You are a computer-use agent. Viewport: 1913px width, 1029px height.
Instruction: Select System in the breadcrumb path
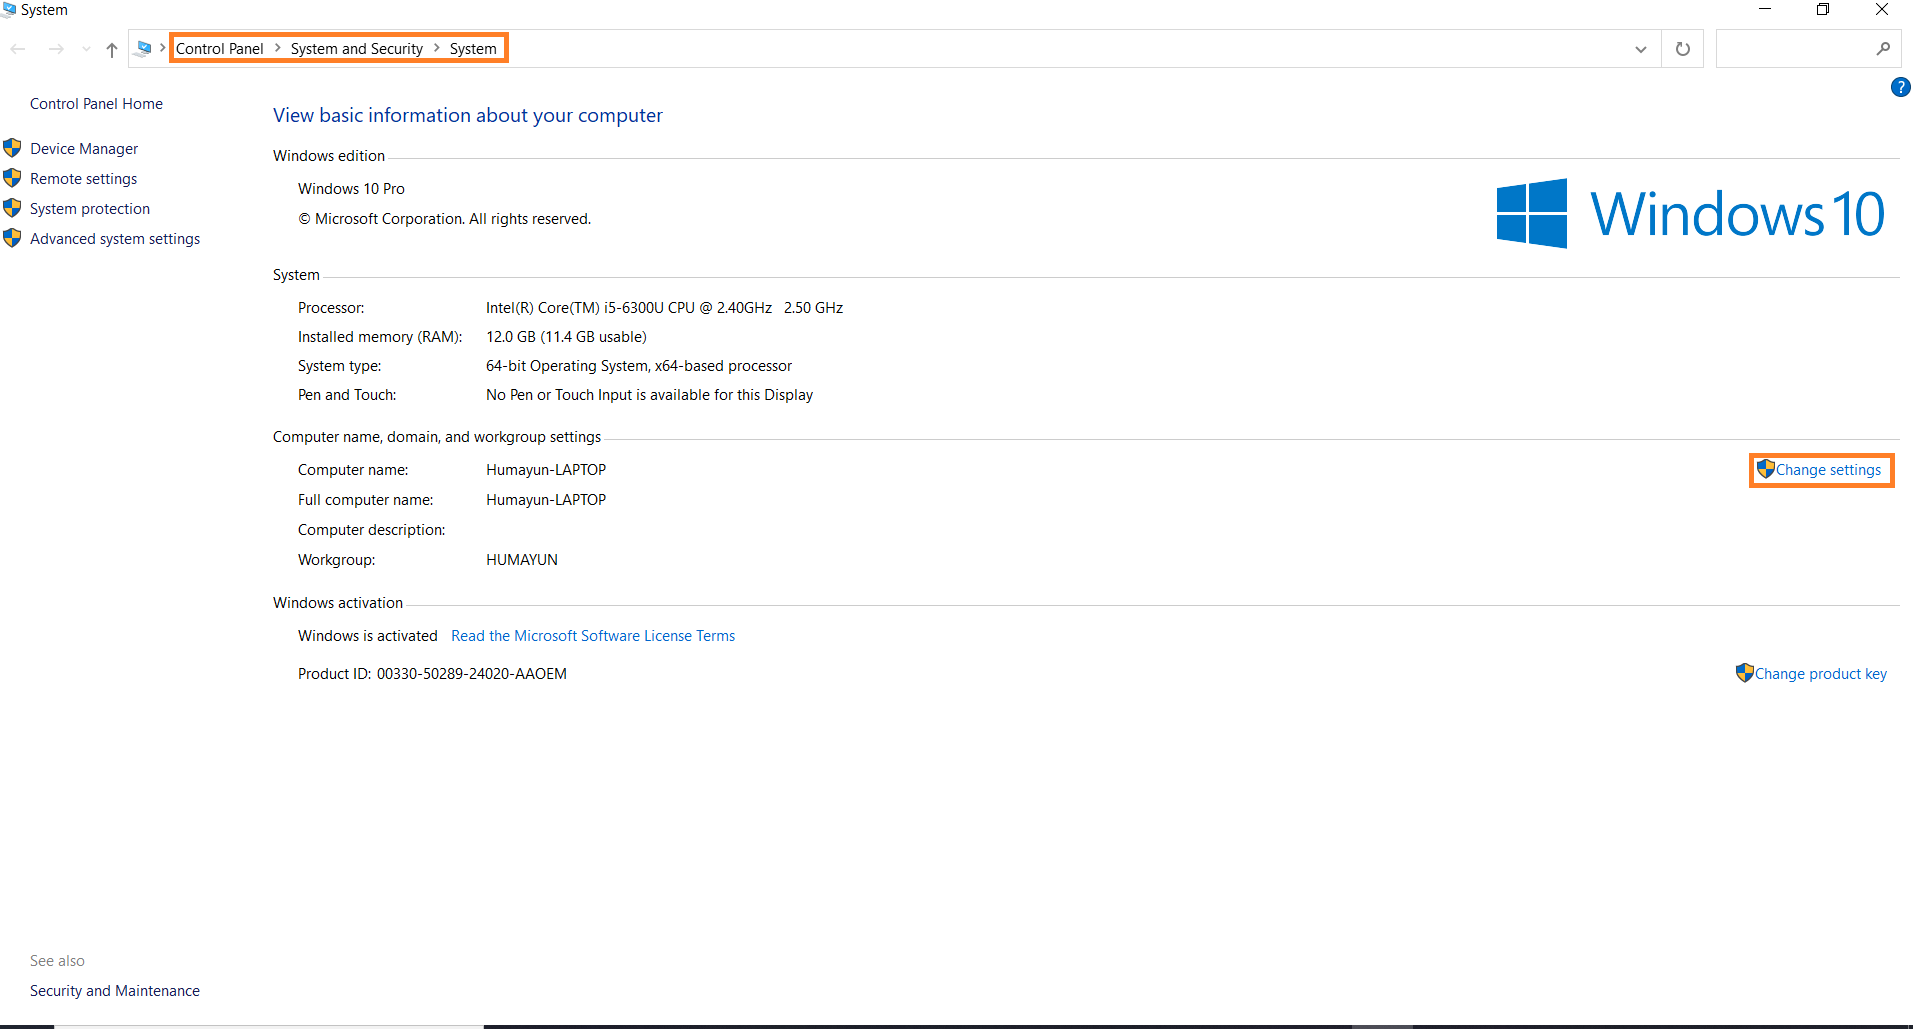[473, 49]
